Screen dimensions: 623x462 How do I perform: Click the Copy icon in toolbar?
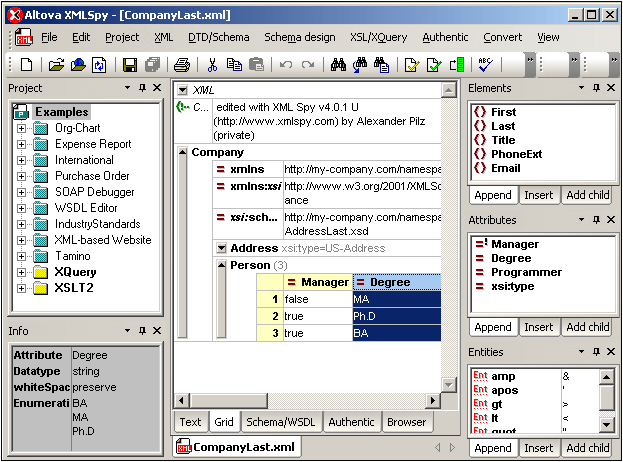[234, 64]
